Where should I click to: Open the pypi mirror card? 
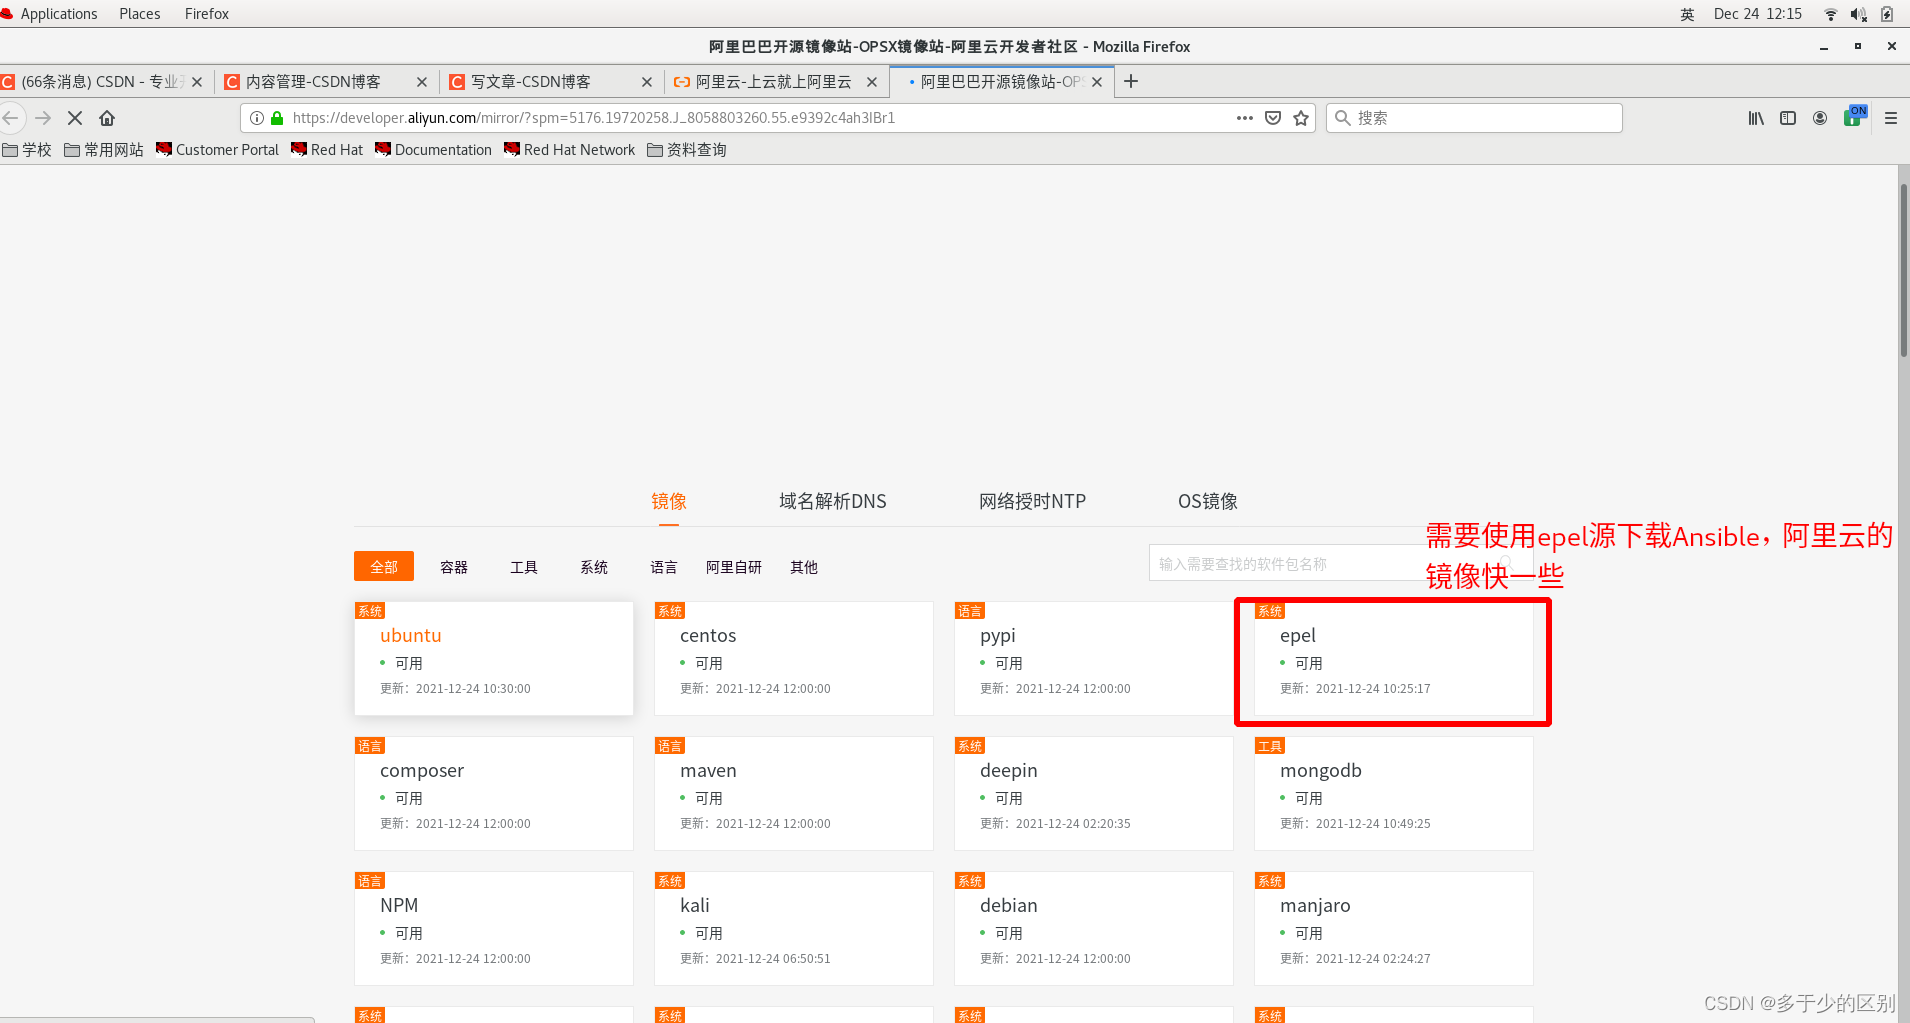coord(1094,658)
